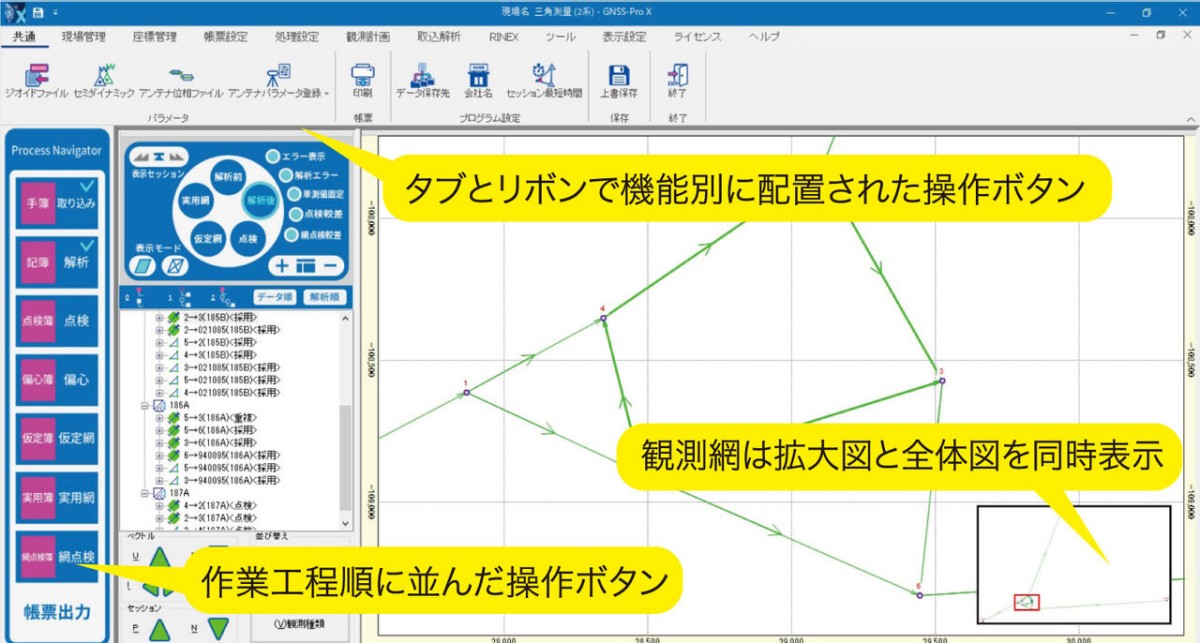Expand the 4→2(187A)〈点検〉 tree entry
Screen dimensions: 1200x643
(x=158, y=505)
